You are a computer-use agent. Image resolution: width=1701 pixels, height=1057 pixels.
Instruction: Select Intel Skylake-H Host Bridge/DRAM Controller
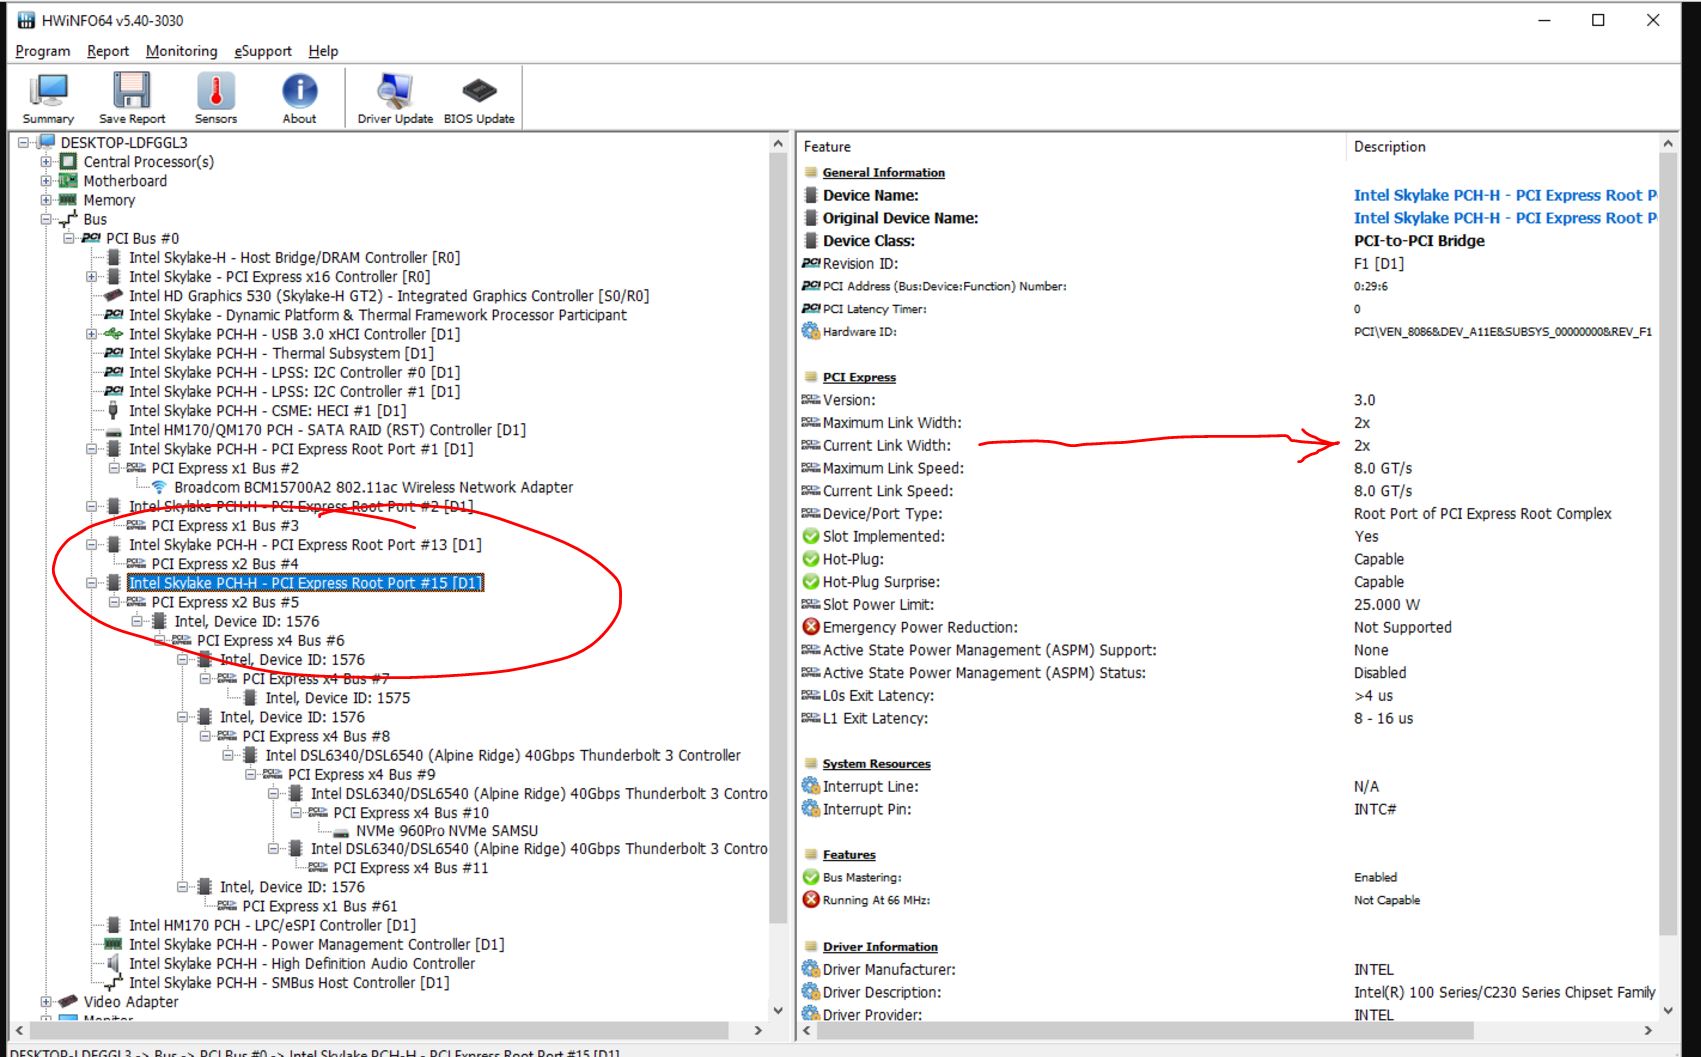294,258
